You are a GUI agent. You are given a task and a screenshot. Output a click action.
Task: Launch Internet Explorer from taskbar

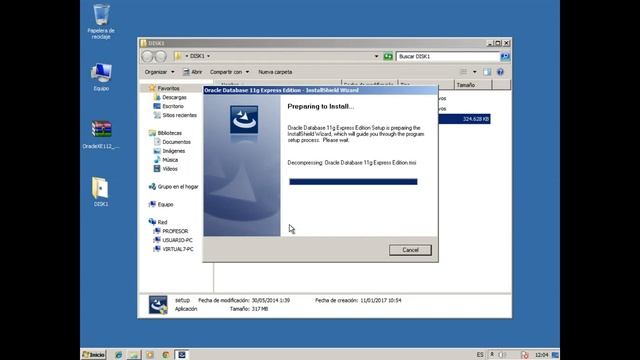[x=118, y=355]
